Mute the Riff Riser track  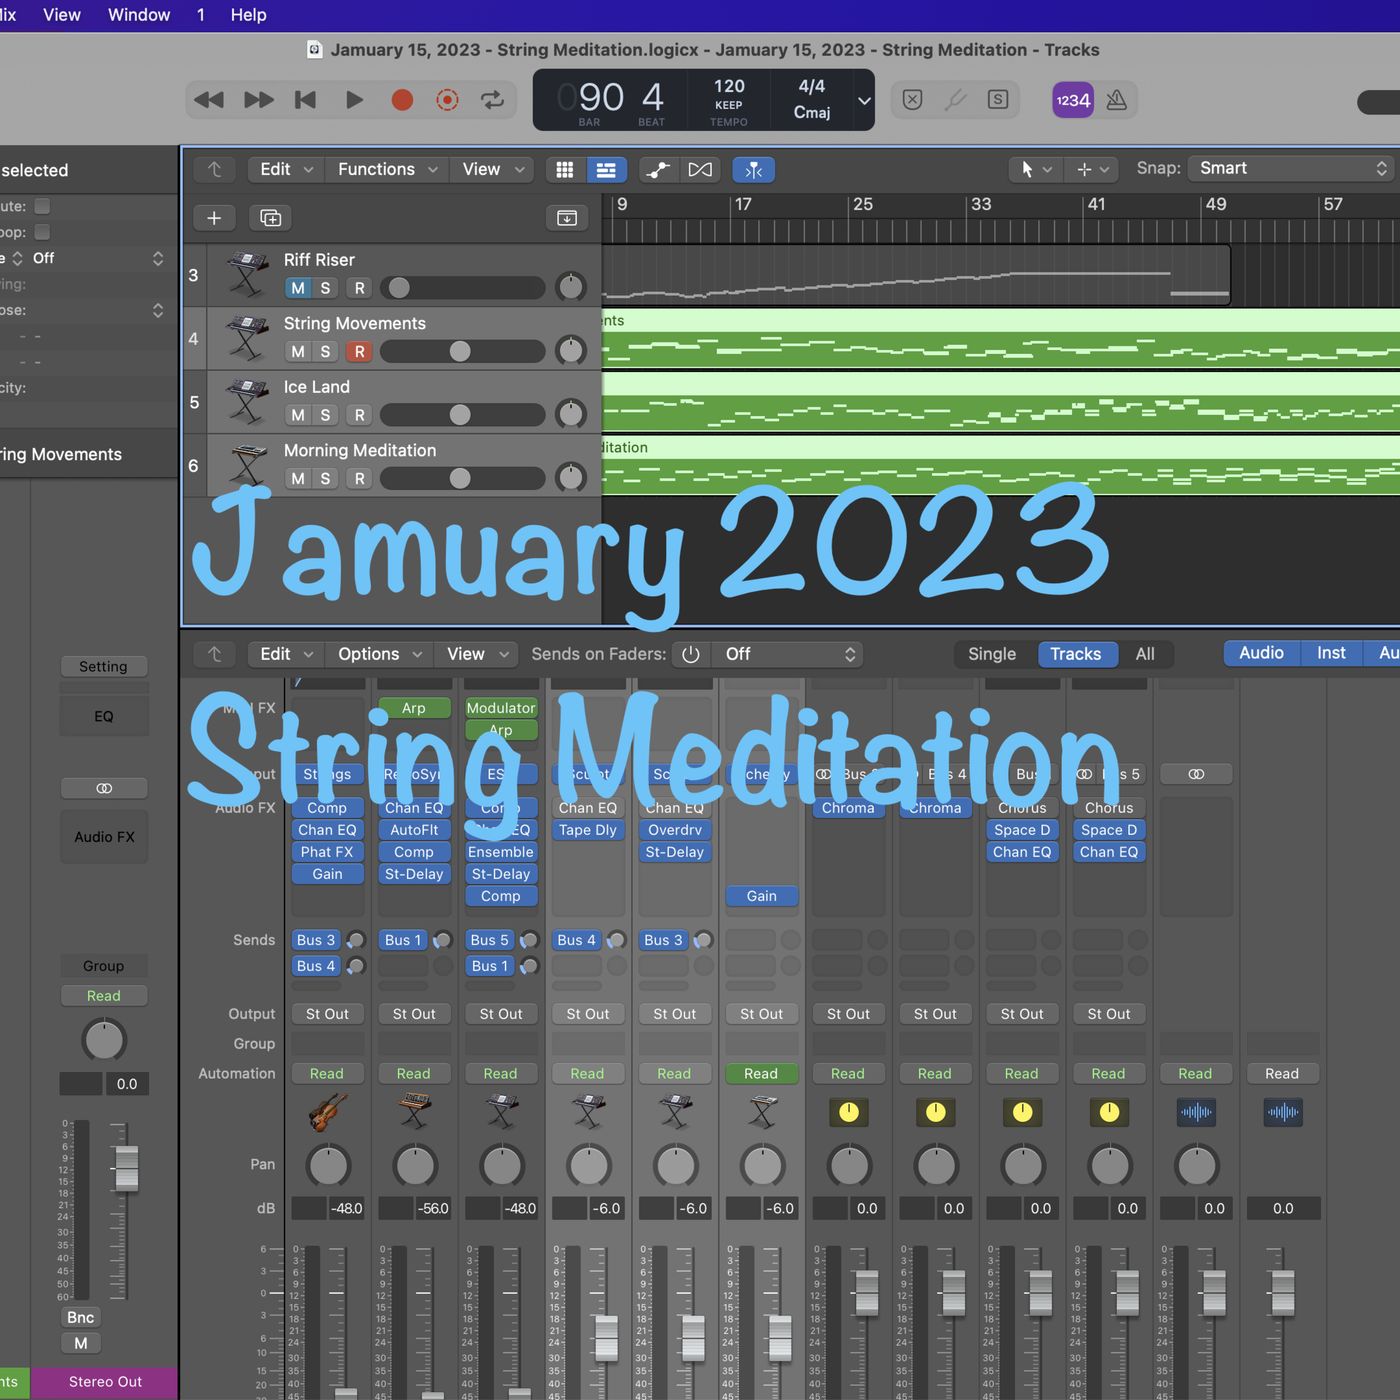(x=298, y=288)
